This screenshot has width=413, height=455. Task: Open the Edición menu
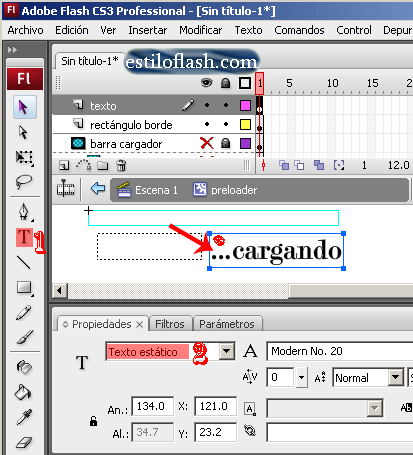72,30
